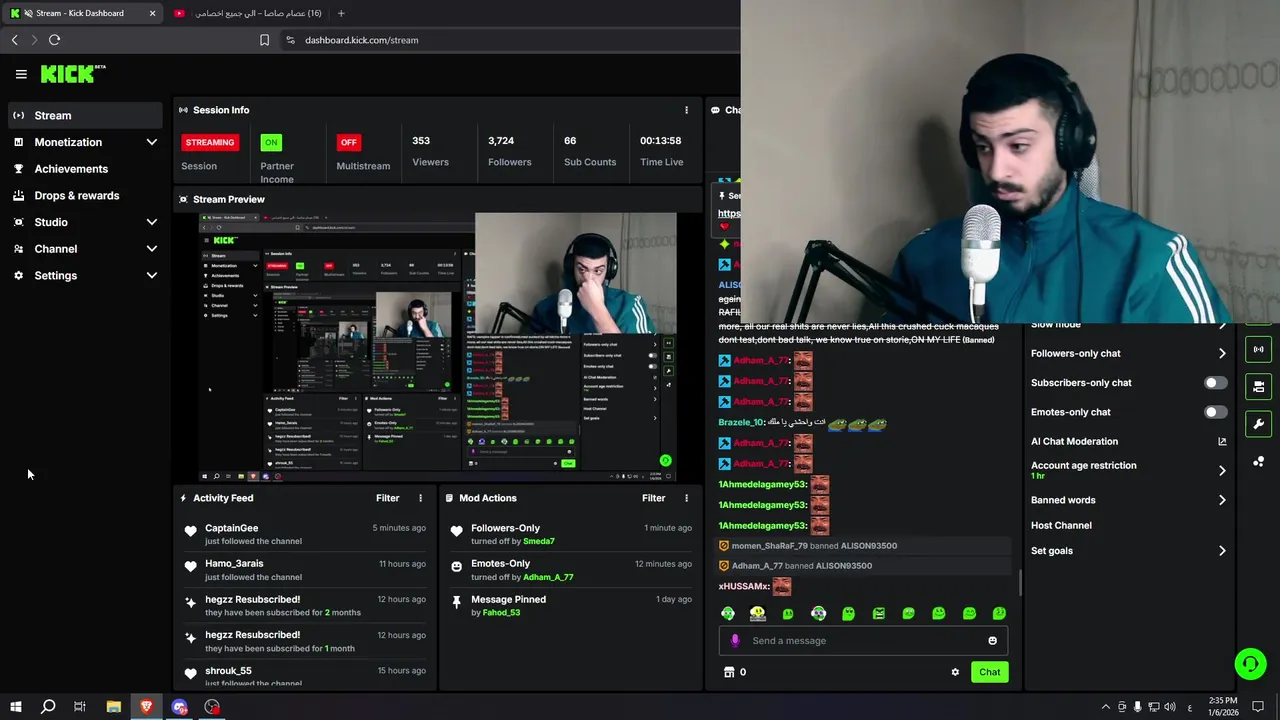Viewport: 1280px width, 720px height.
Task: Open Mod Actions three-dot options menu
Action: (x=686, y=498)
